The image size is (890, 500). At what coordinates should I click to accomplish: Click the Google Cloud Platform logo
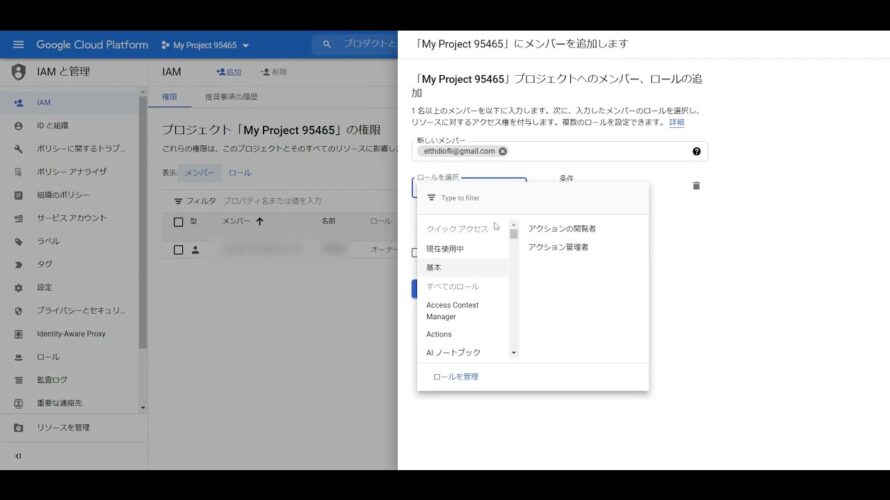point(92,44)
